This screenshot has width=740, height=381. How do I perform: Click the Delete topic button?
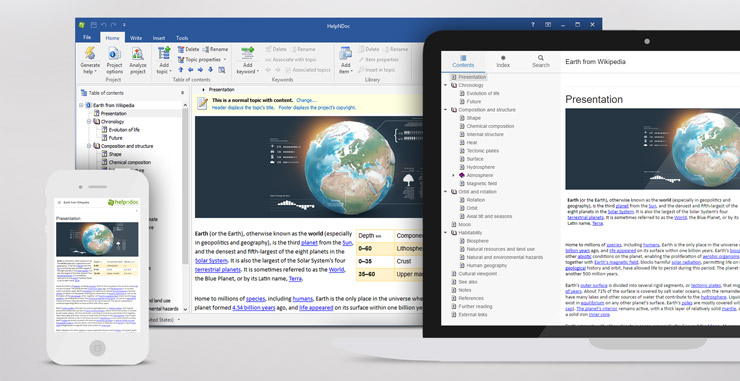pyautogui.click(x=188, y=49)
